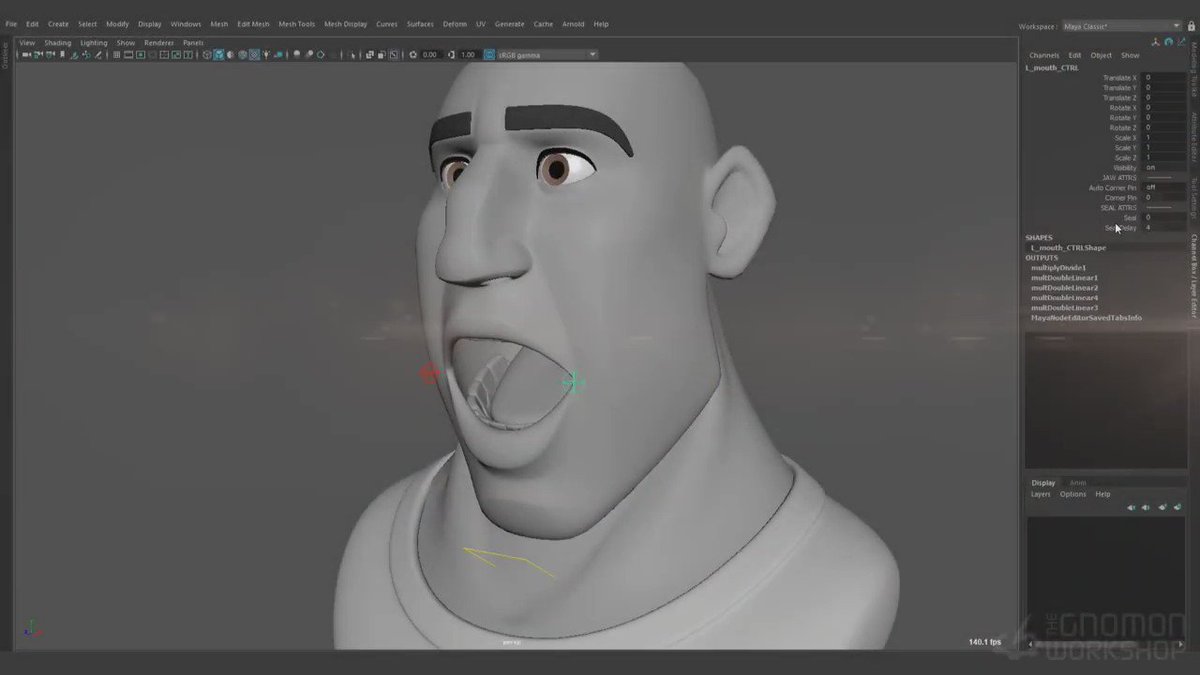Open the File menu
The width and height of the screenshot is (1200, 675).
point(11,24)
